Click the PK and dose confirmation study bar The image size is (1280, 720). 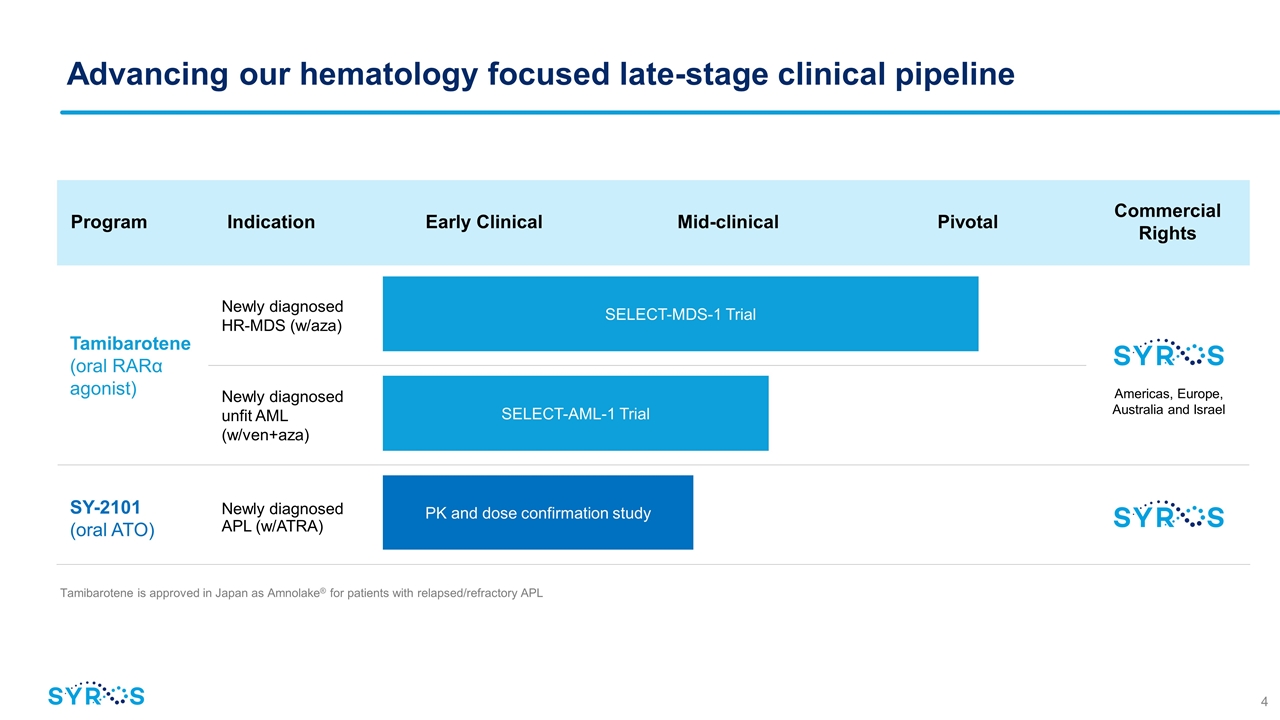coord(537,513)
